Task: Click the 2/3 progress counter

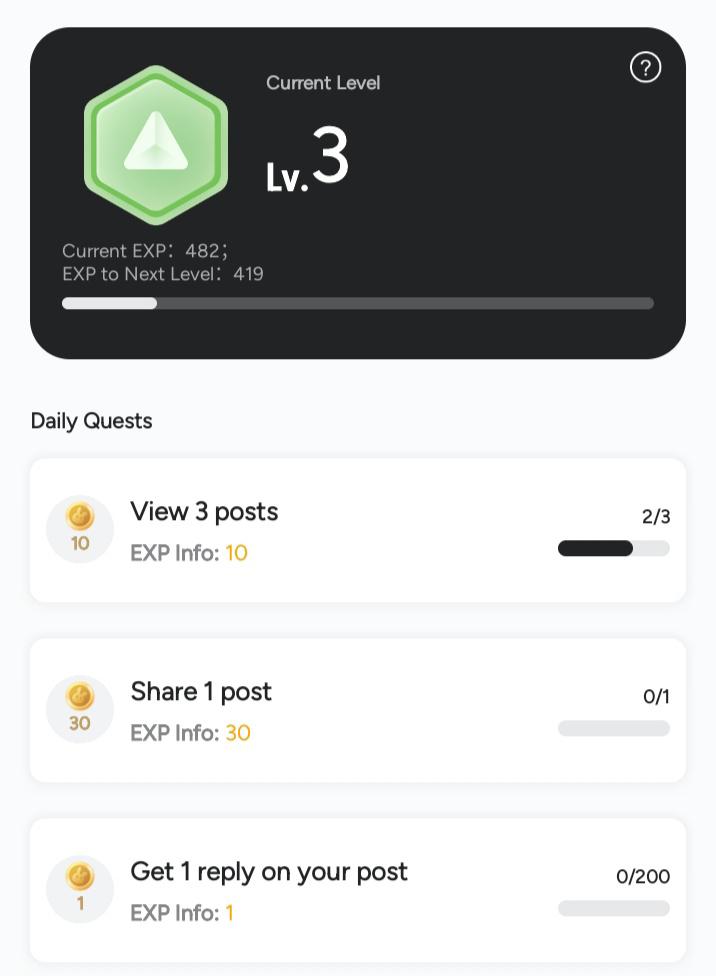Action: [x=656, y=517]
